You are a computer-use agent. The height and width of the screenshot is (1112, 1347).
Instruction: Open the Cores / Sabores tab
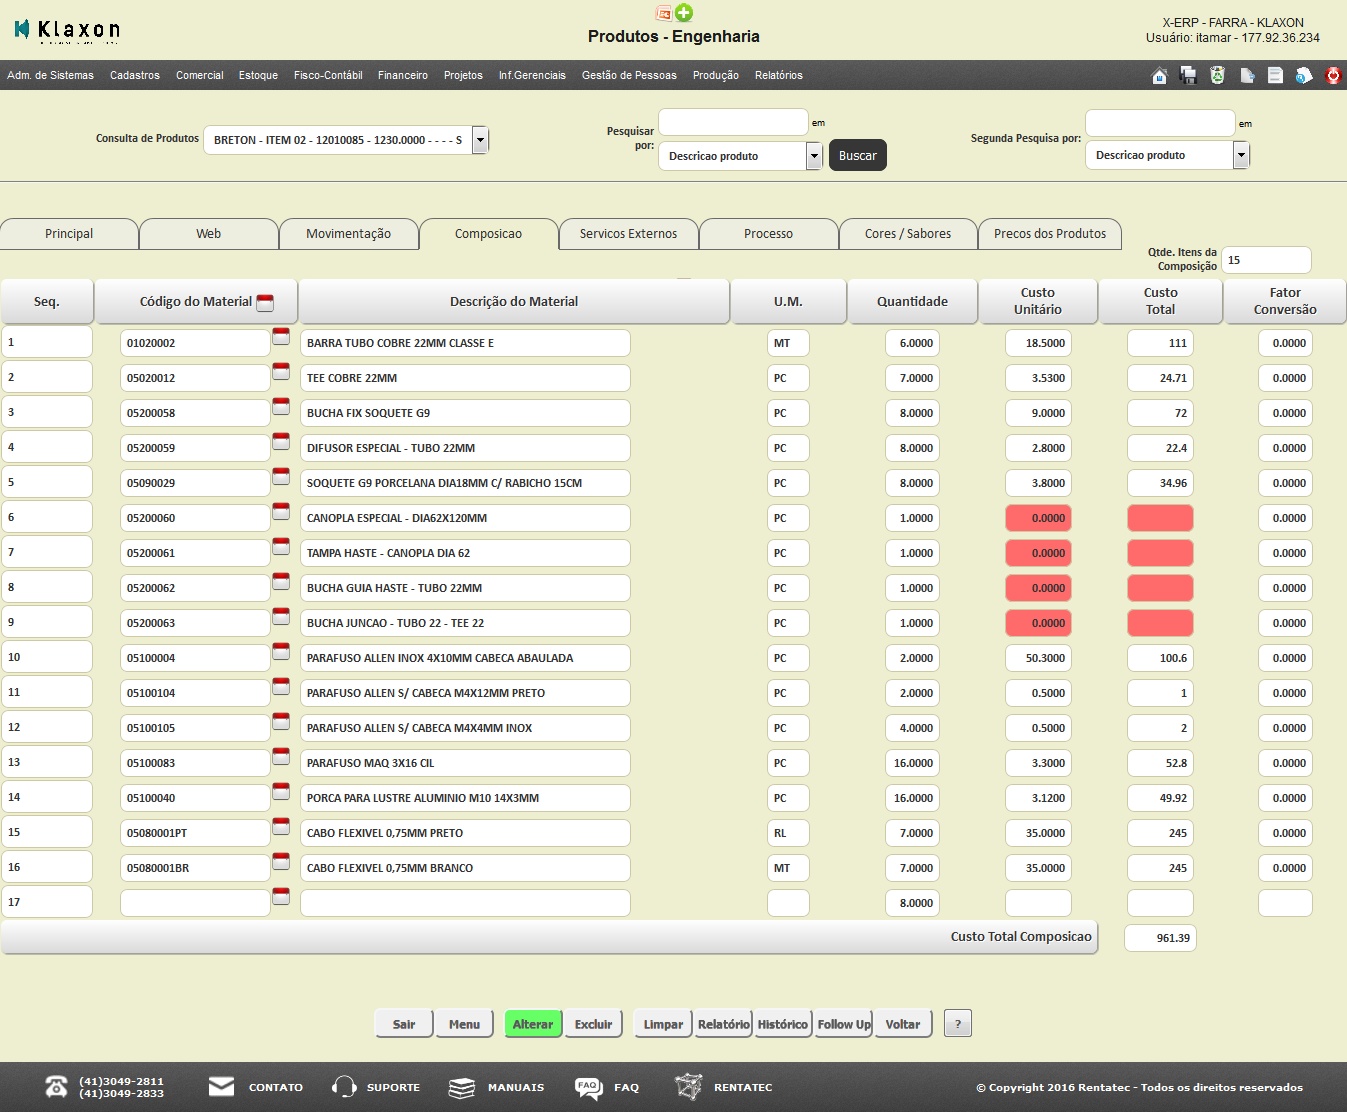click(908, 234)
